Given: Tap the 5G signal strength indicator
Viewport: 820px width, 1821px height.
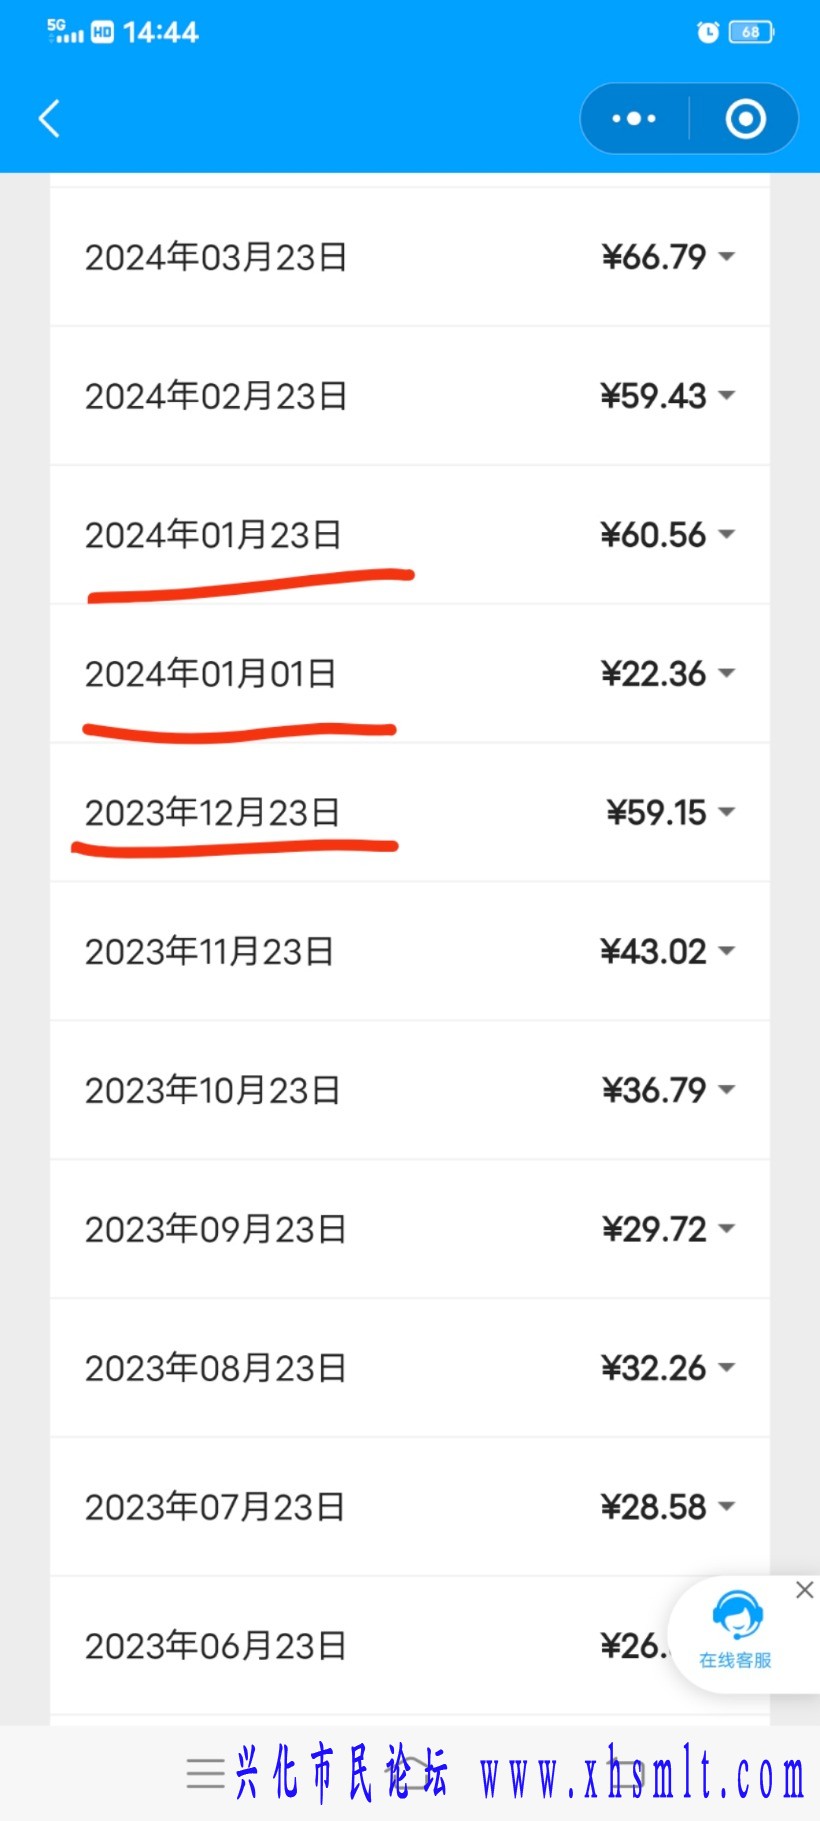Looking at the screenshot, I should pos(65,31).
